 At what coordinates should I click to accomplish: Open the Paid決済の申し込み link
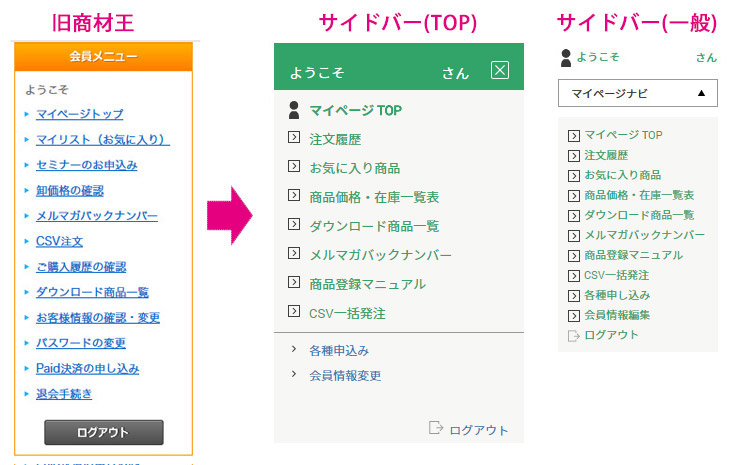coord(88,368)
